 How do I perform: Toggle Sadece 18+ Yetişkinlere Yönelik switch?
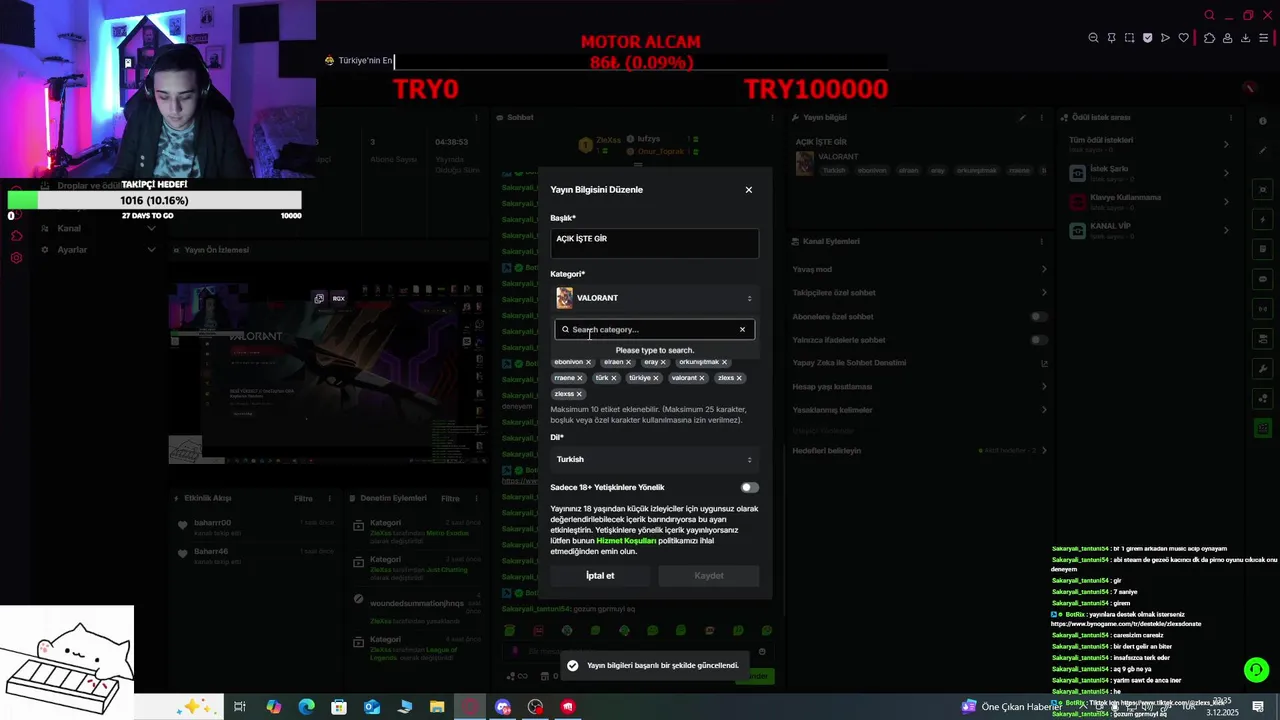[749, 488]
